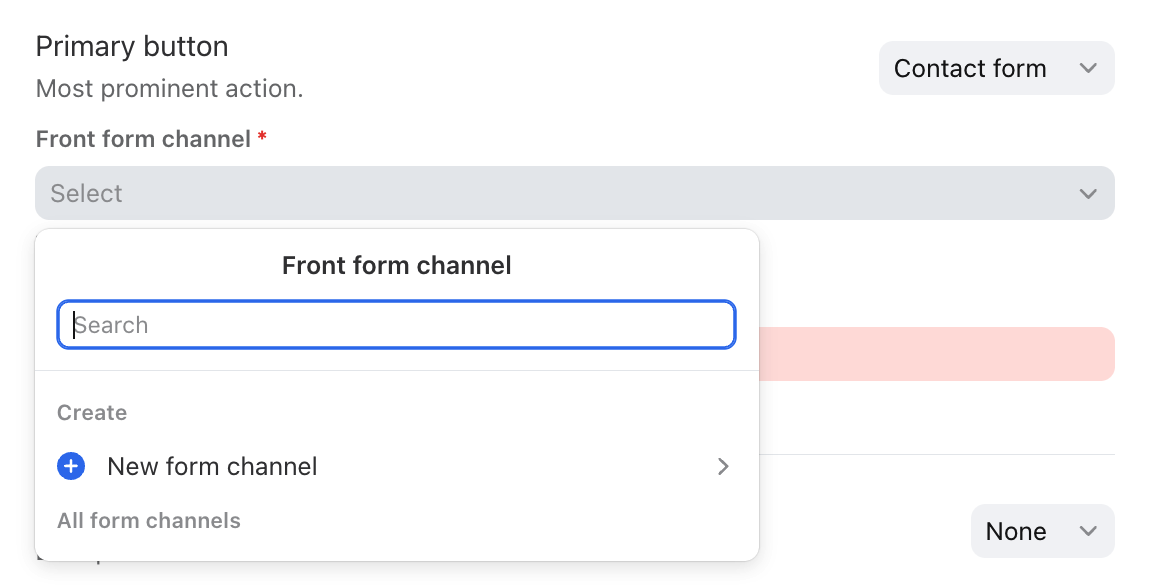The image size is (1150, 586).
Task: Choose New form channel from the Create section
Action: click(397, 466)
